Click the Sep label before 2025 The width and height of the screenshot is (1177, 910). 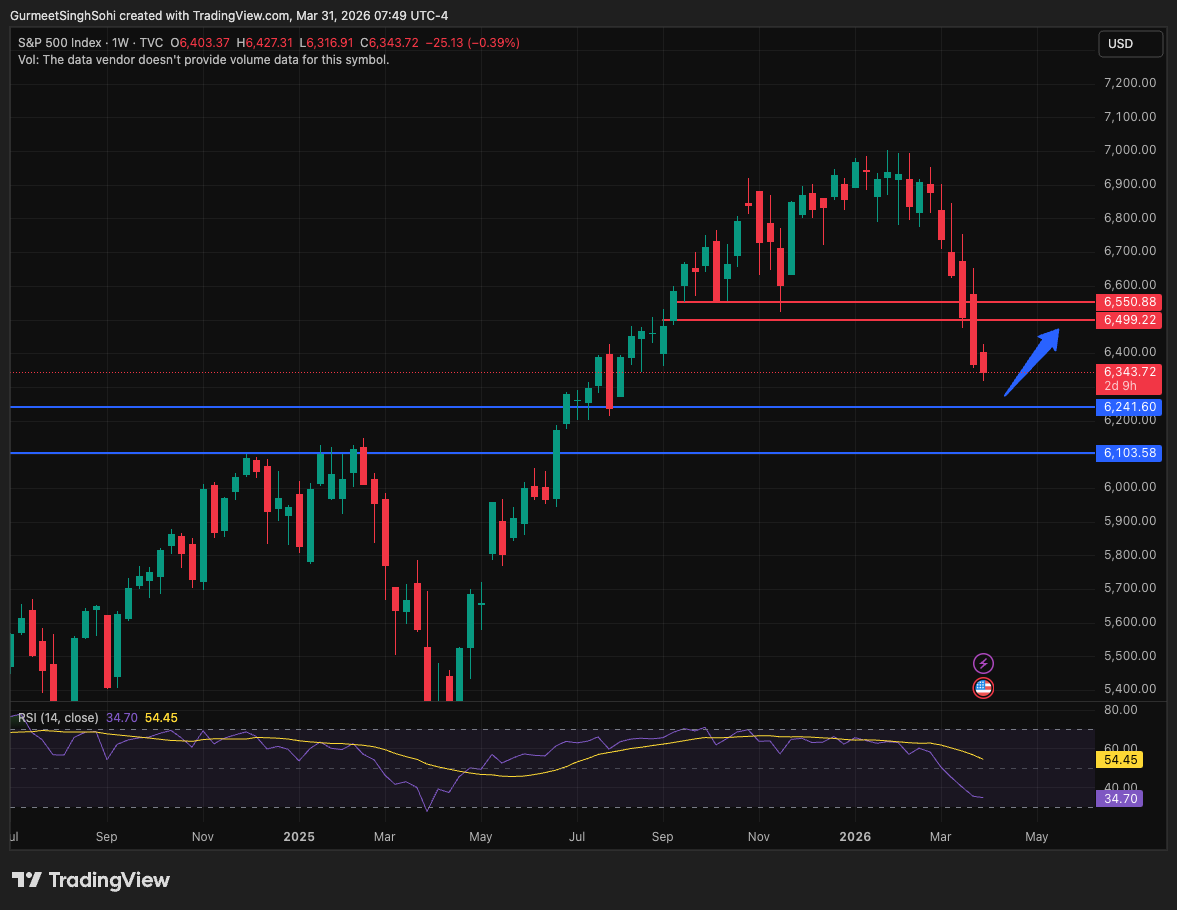click(x=107, y=836)
